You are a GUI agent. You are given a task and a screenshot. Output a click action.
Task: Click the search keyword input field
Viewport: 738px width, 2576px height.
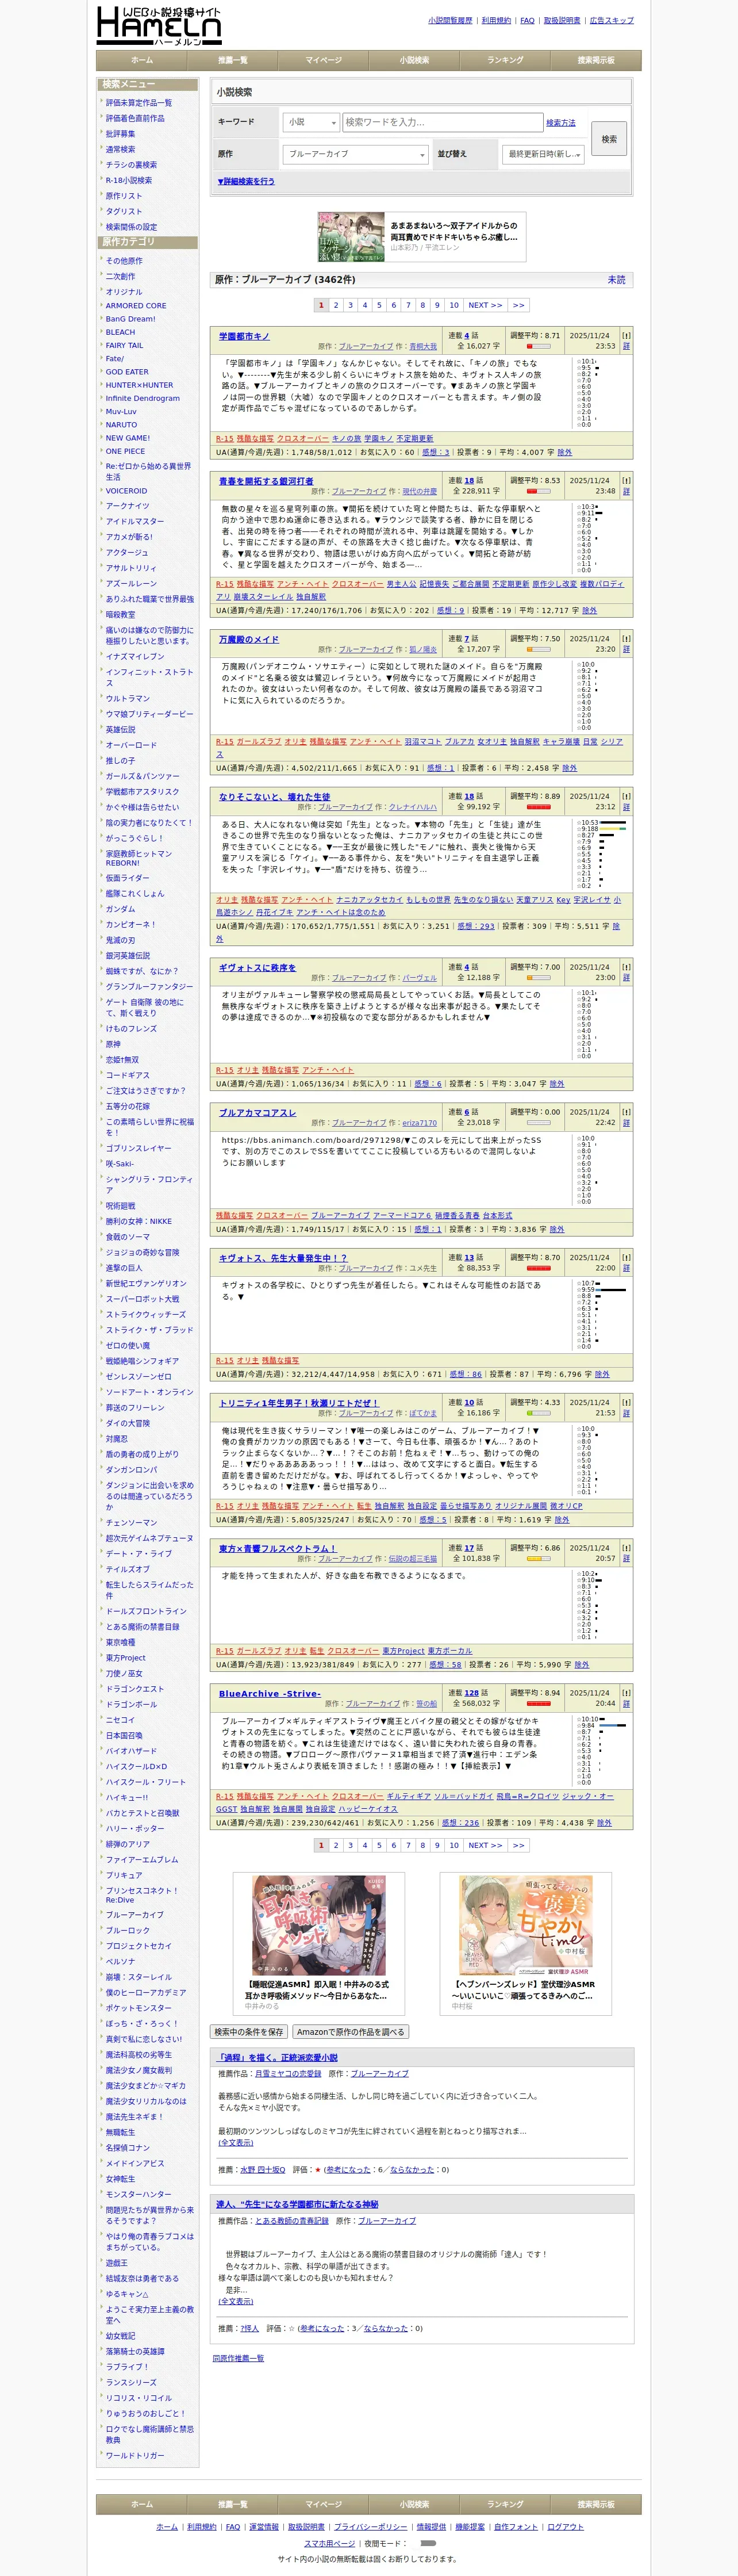tap(442, 122)
